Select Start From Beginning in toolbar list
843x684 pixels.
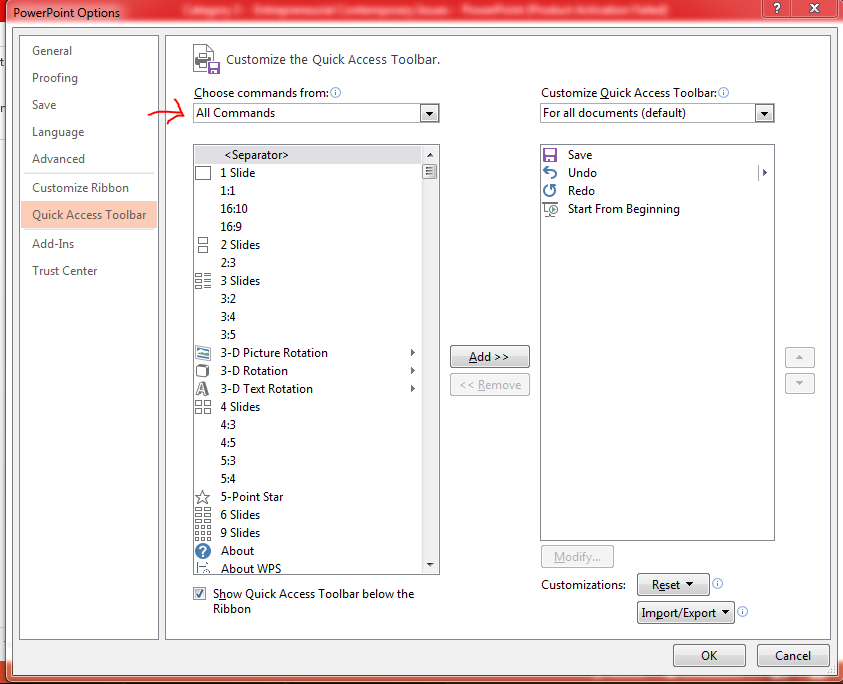pyautogui.click(x=657, y=209)
